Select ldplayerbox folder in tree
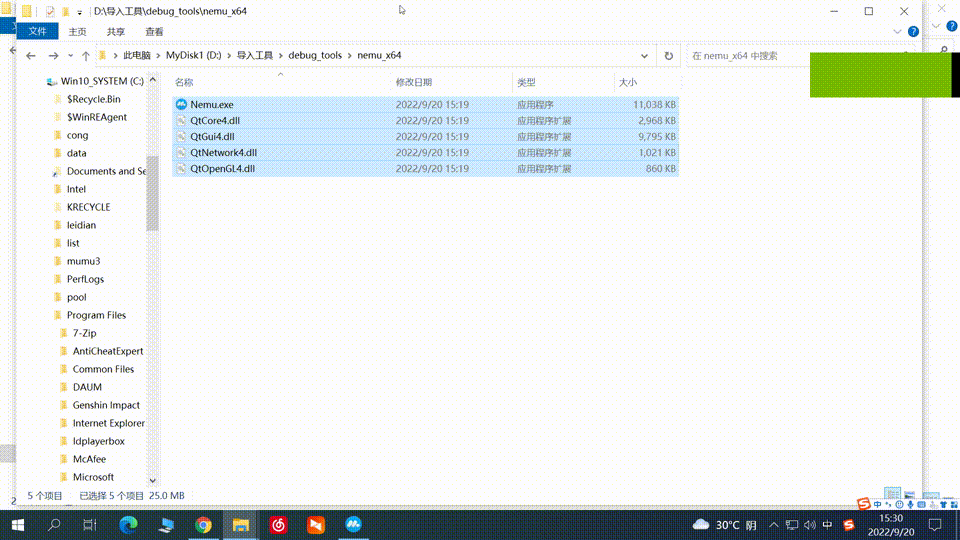This screenshot has height=540, width=960. point(99,441)
